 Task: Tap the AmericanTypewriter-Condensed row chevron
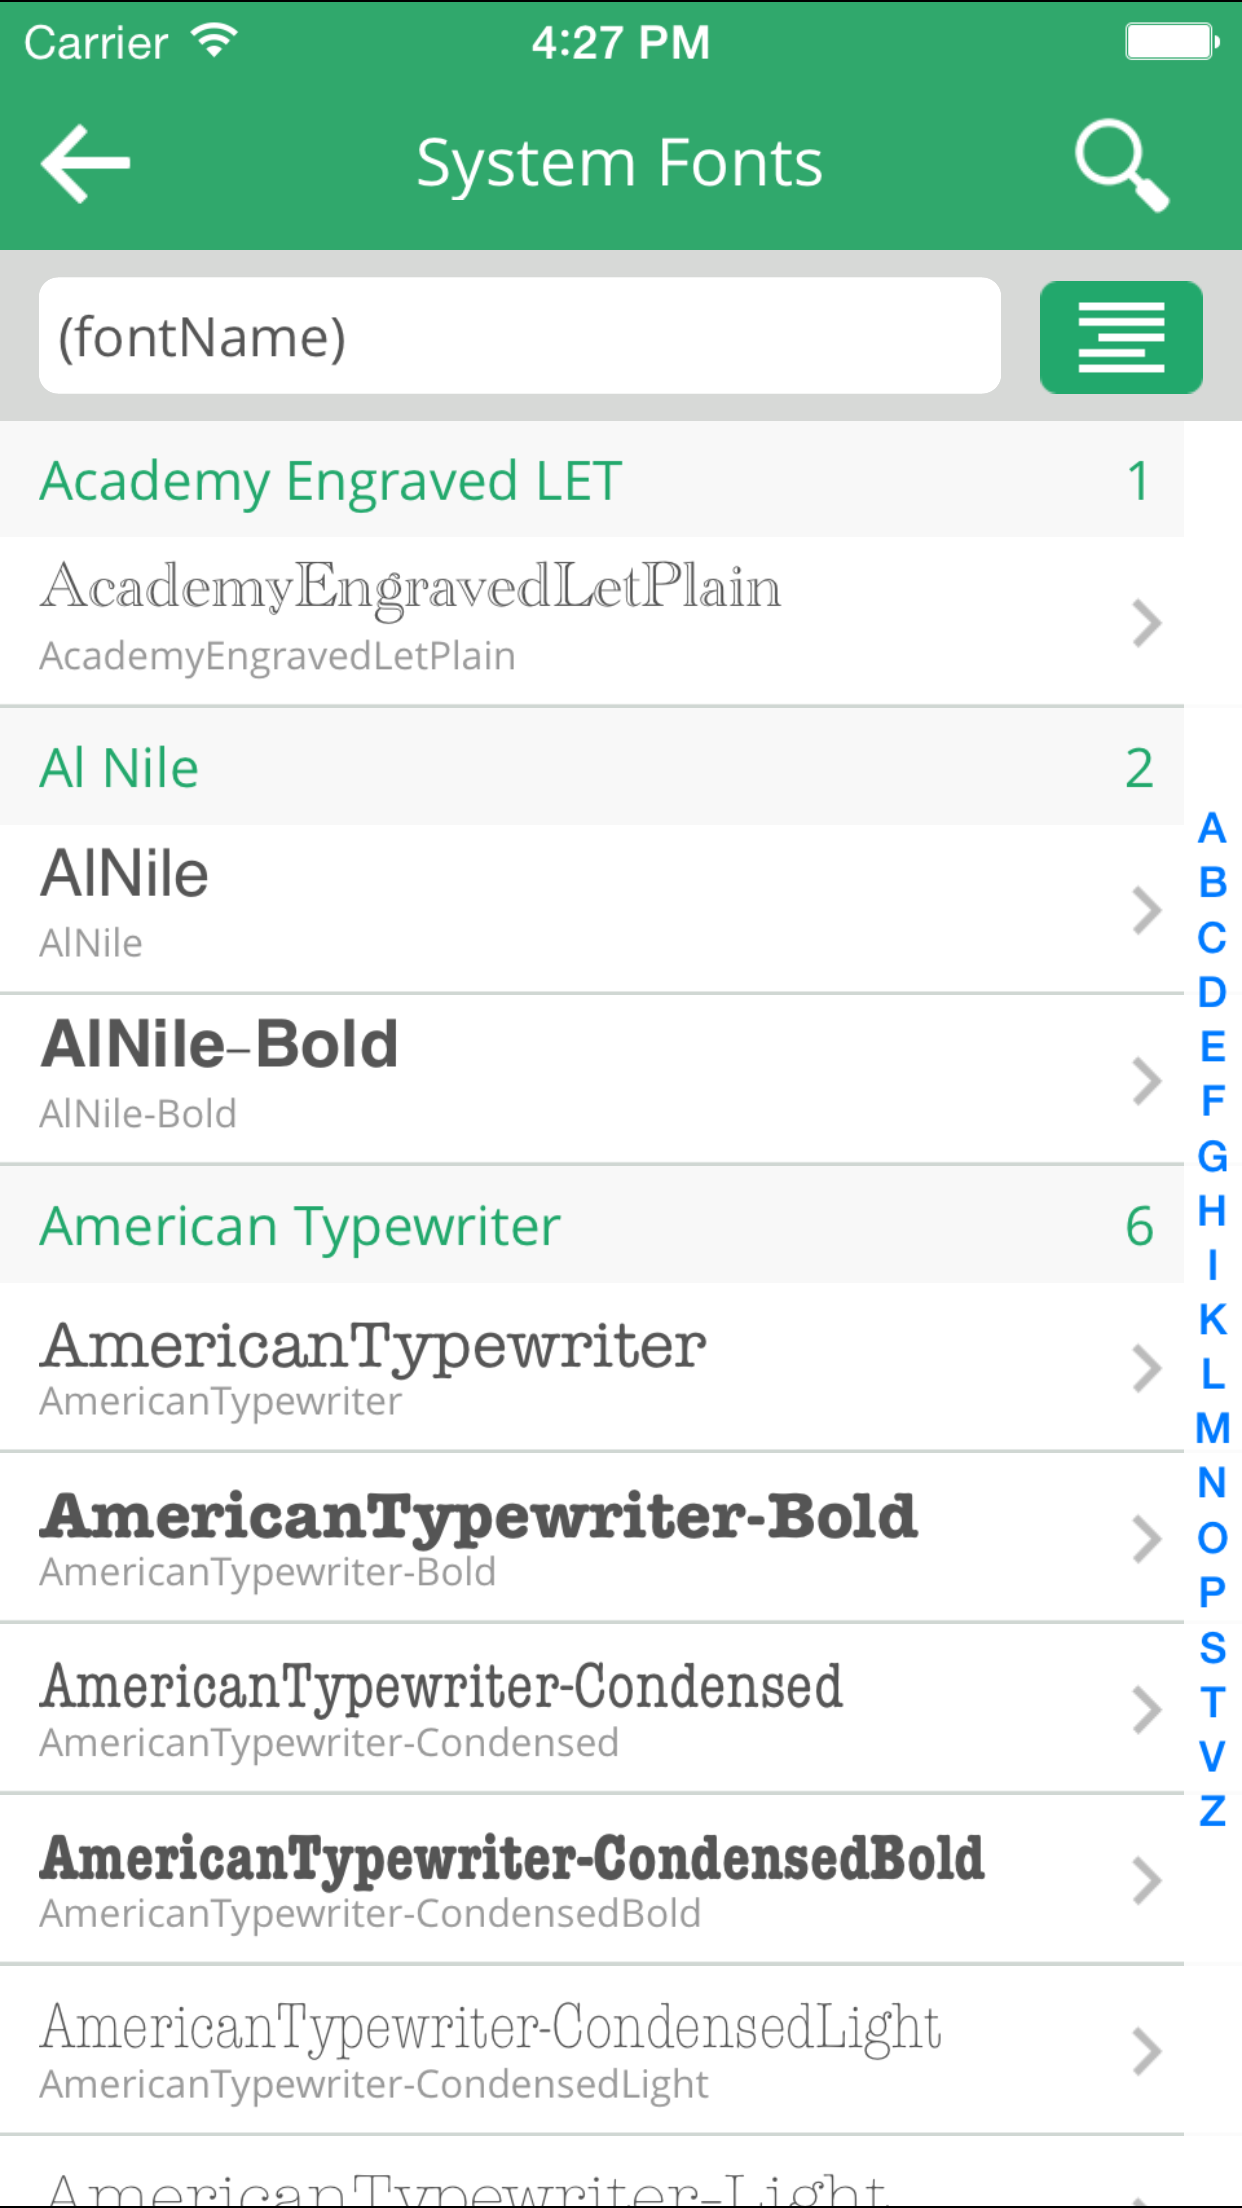[x=1146, y=1710]
